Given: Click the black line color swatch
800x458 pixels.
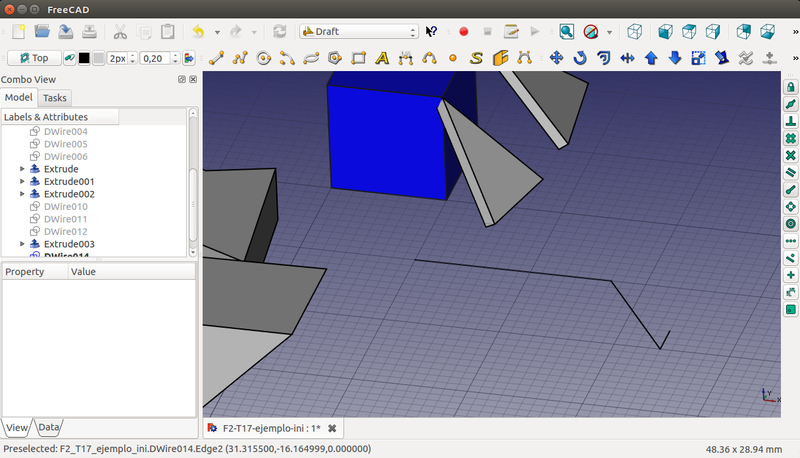Looking at the screenshot, I should coord(85,58).
